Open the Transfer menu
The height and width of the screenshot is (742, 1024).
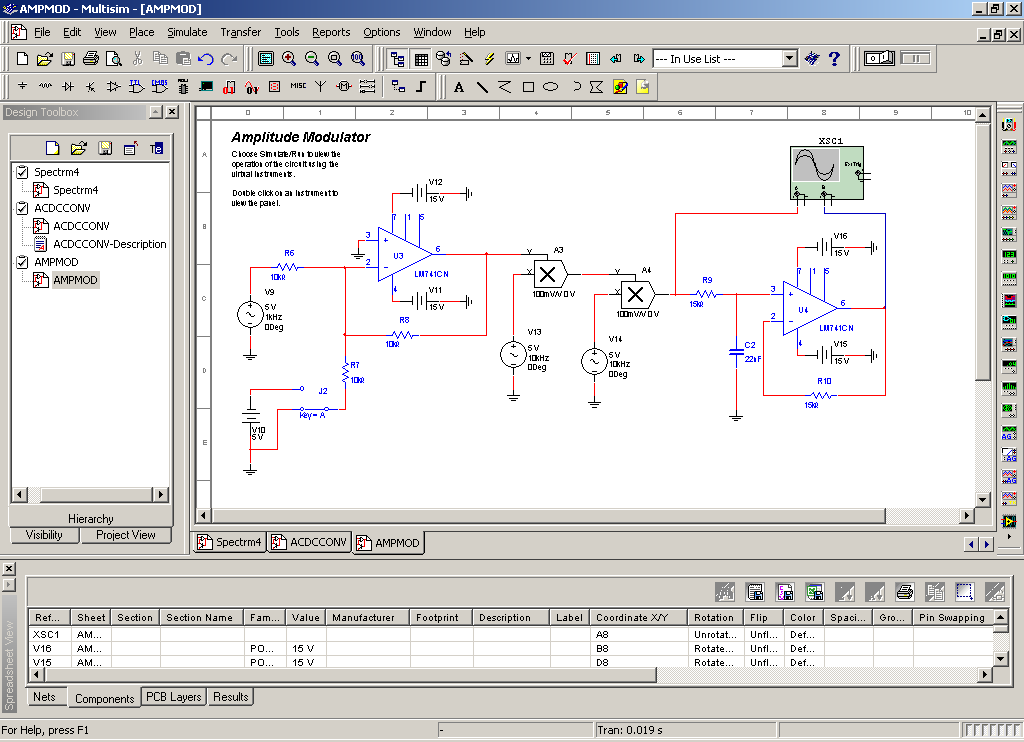(x=240, y=32)
